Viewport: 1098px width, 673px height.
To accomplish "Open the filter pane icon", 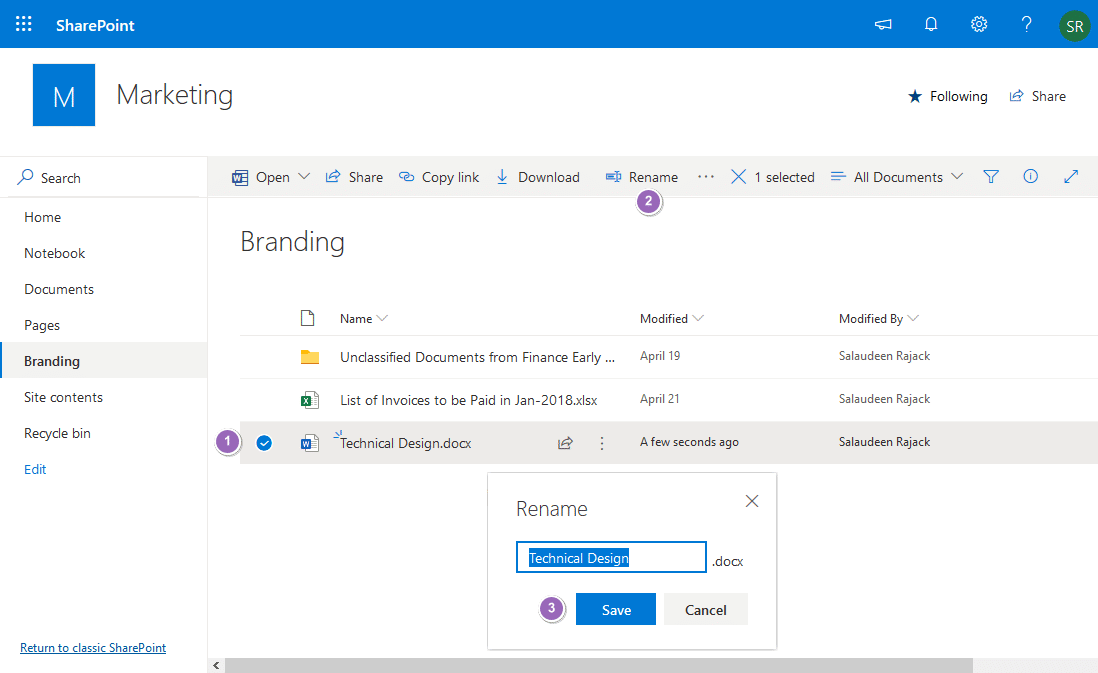I will pos(990,176).
